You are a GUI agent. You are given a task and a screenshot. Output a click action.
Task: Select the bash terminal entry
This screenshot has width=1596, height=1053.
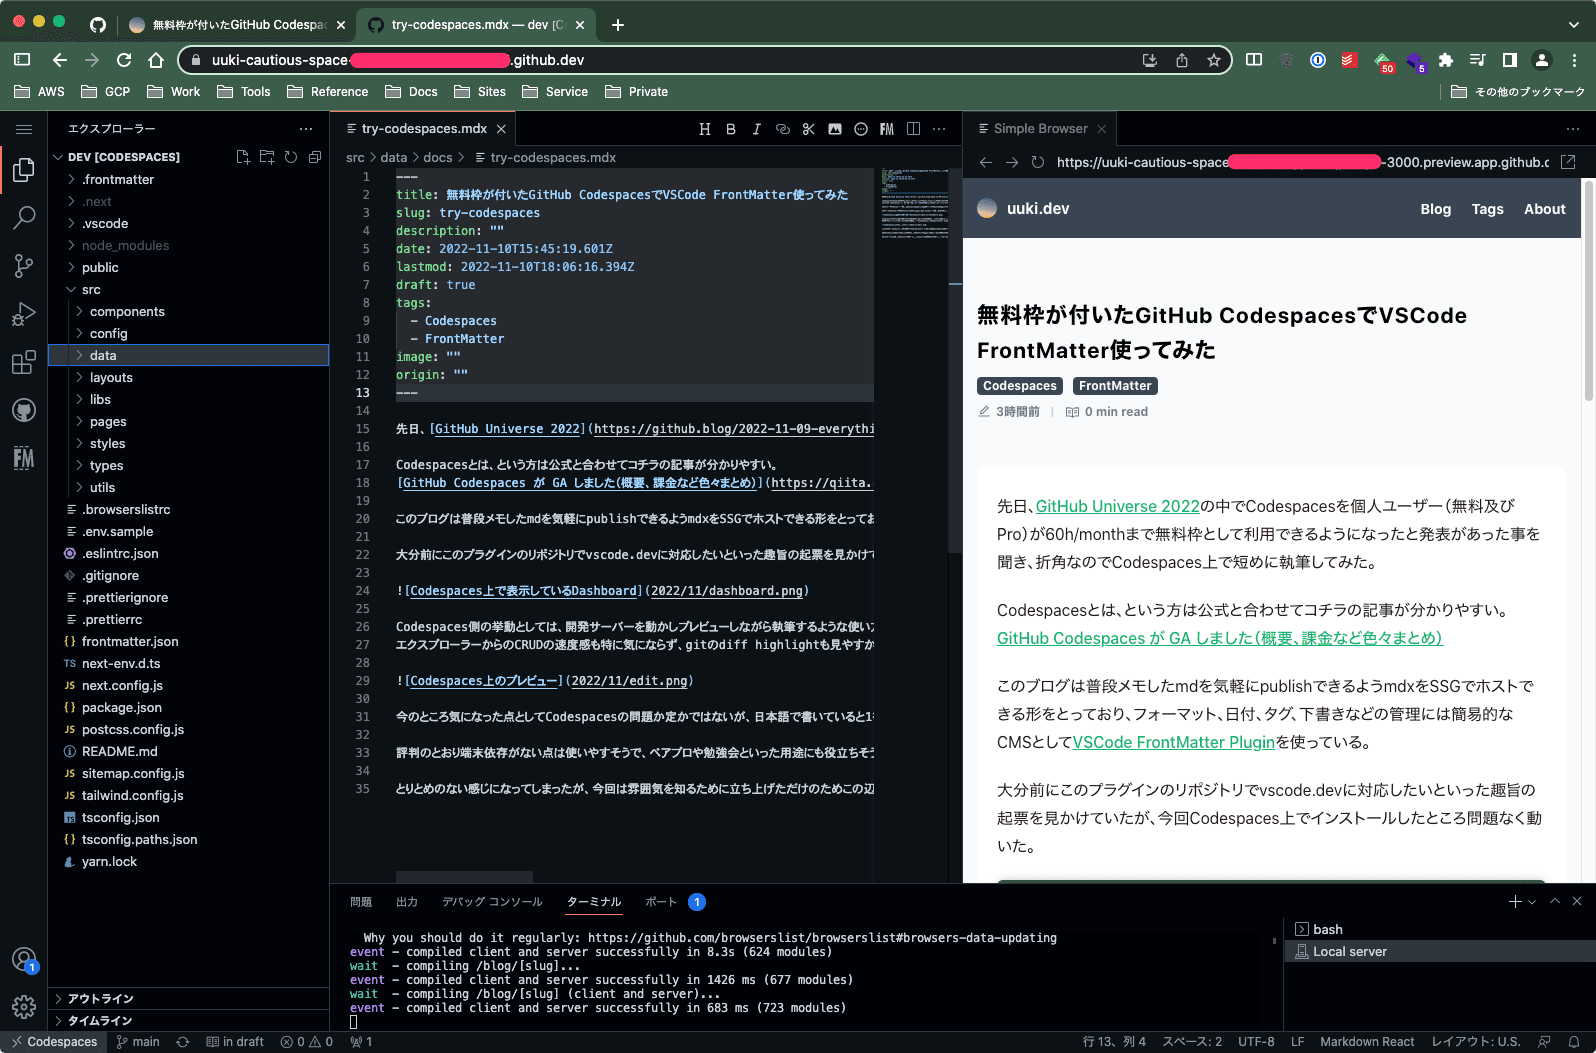[x=1440, y=930]
